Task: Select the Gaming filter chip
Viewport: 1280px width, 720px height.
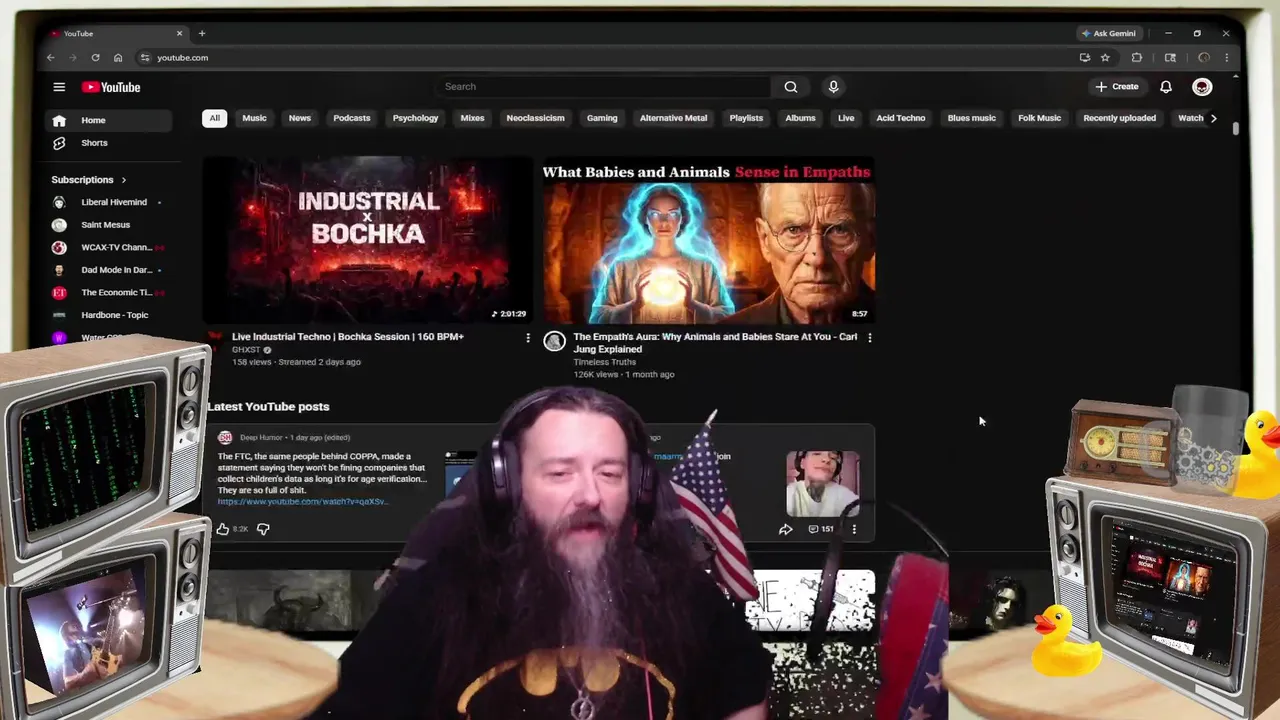Action: 602,118
